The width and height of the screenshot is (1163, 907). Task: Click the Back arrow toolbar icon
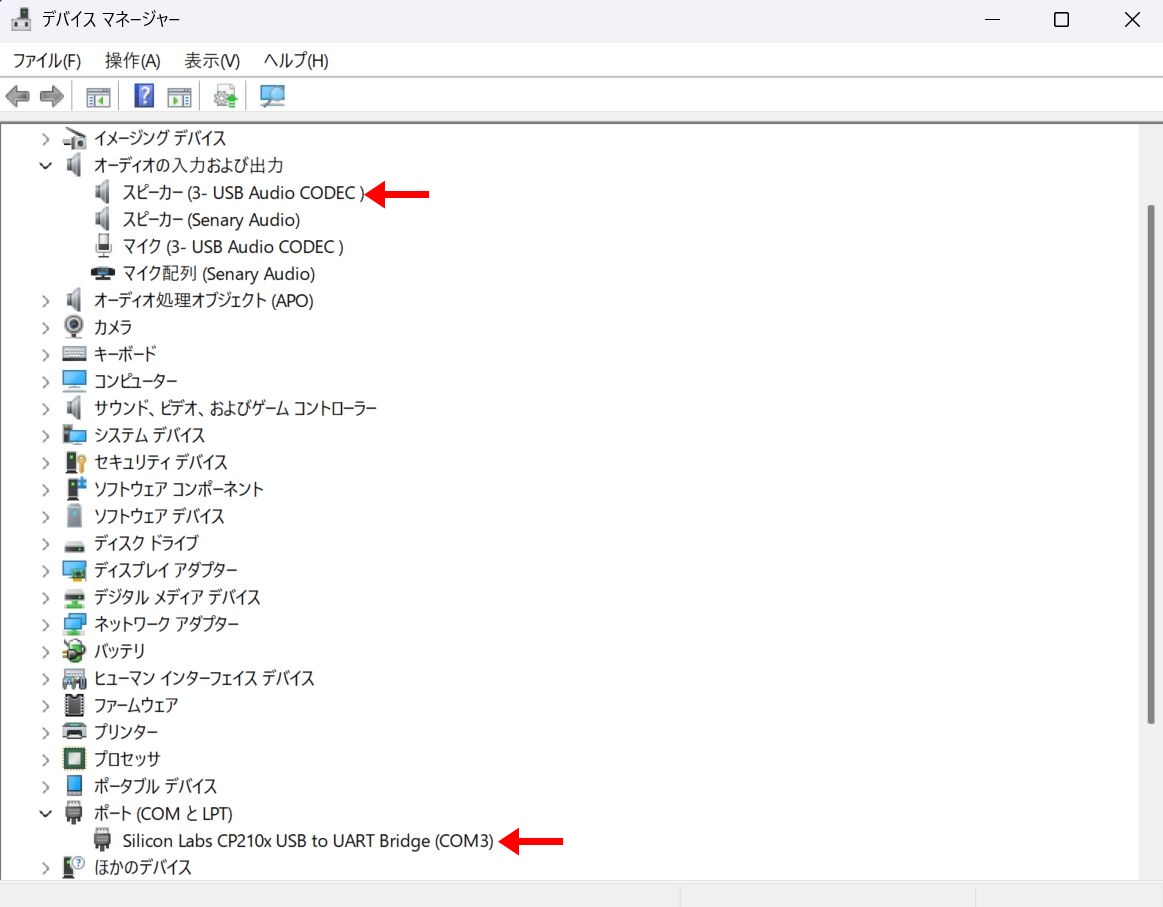[x=18, y=97]
